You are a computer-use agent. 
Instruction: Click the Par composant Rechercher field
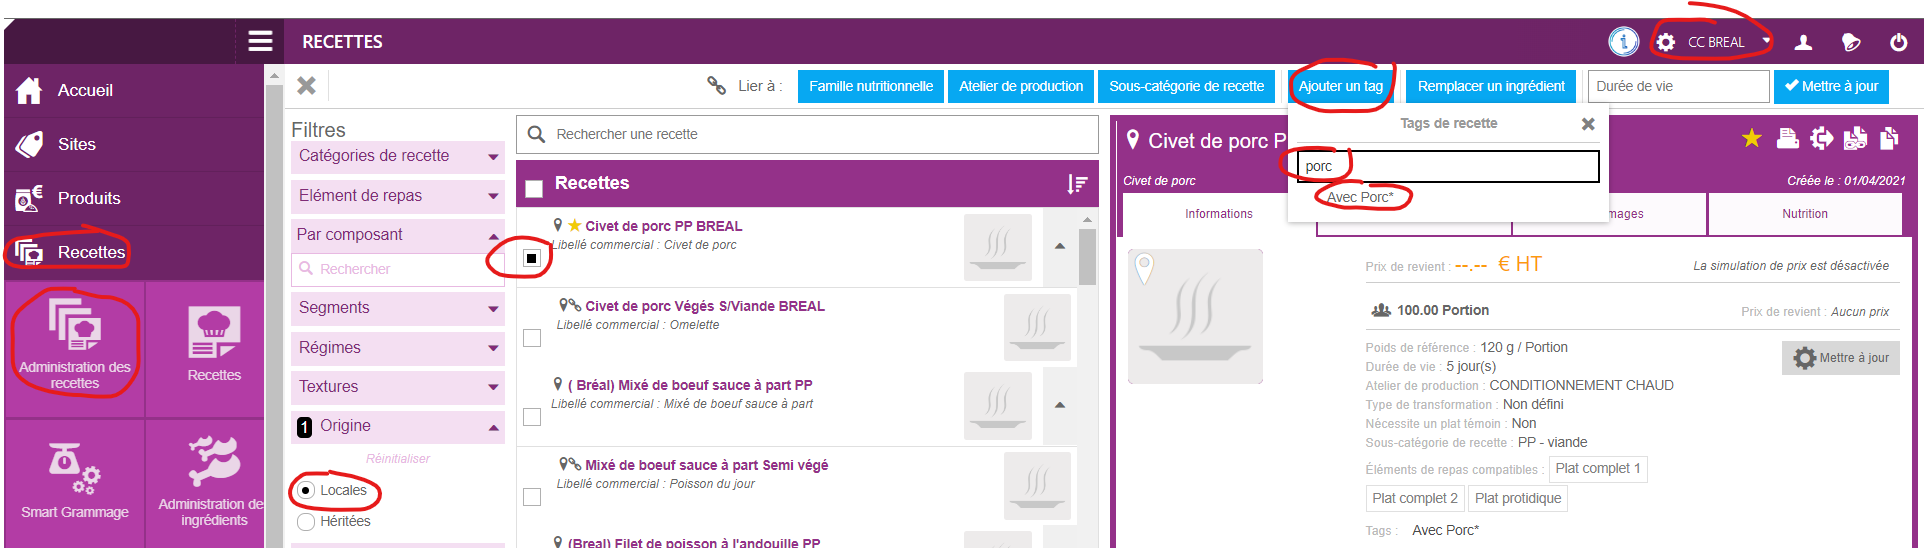point(398,269)
